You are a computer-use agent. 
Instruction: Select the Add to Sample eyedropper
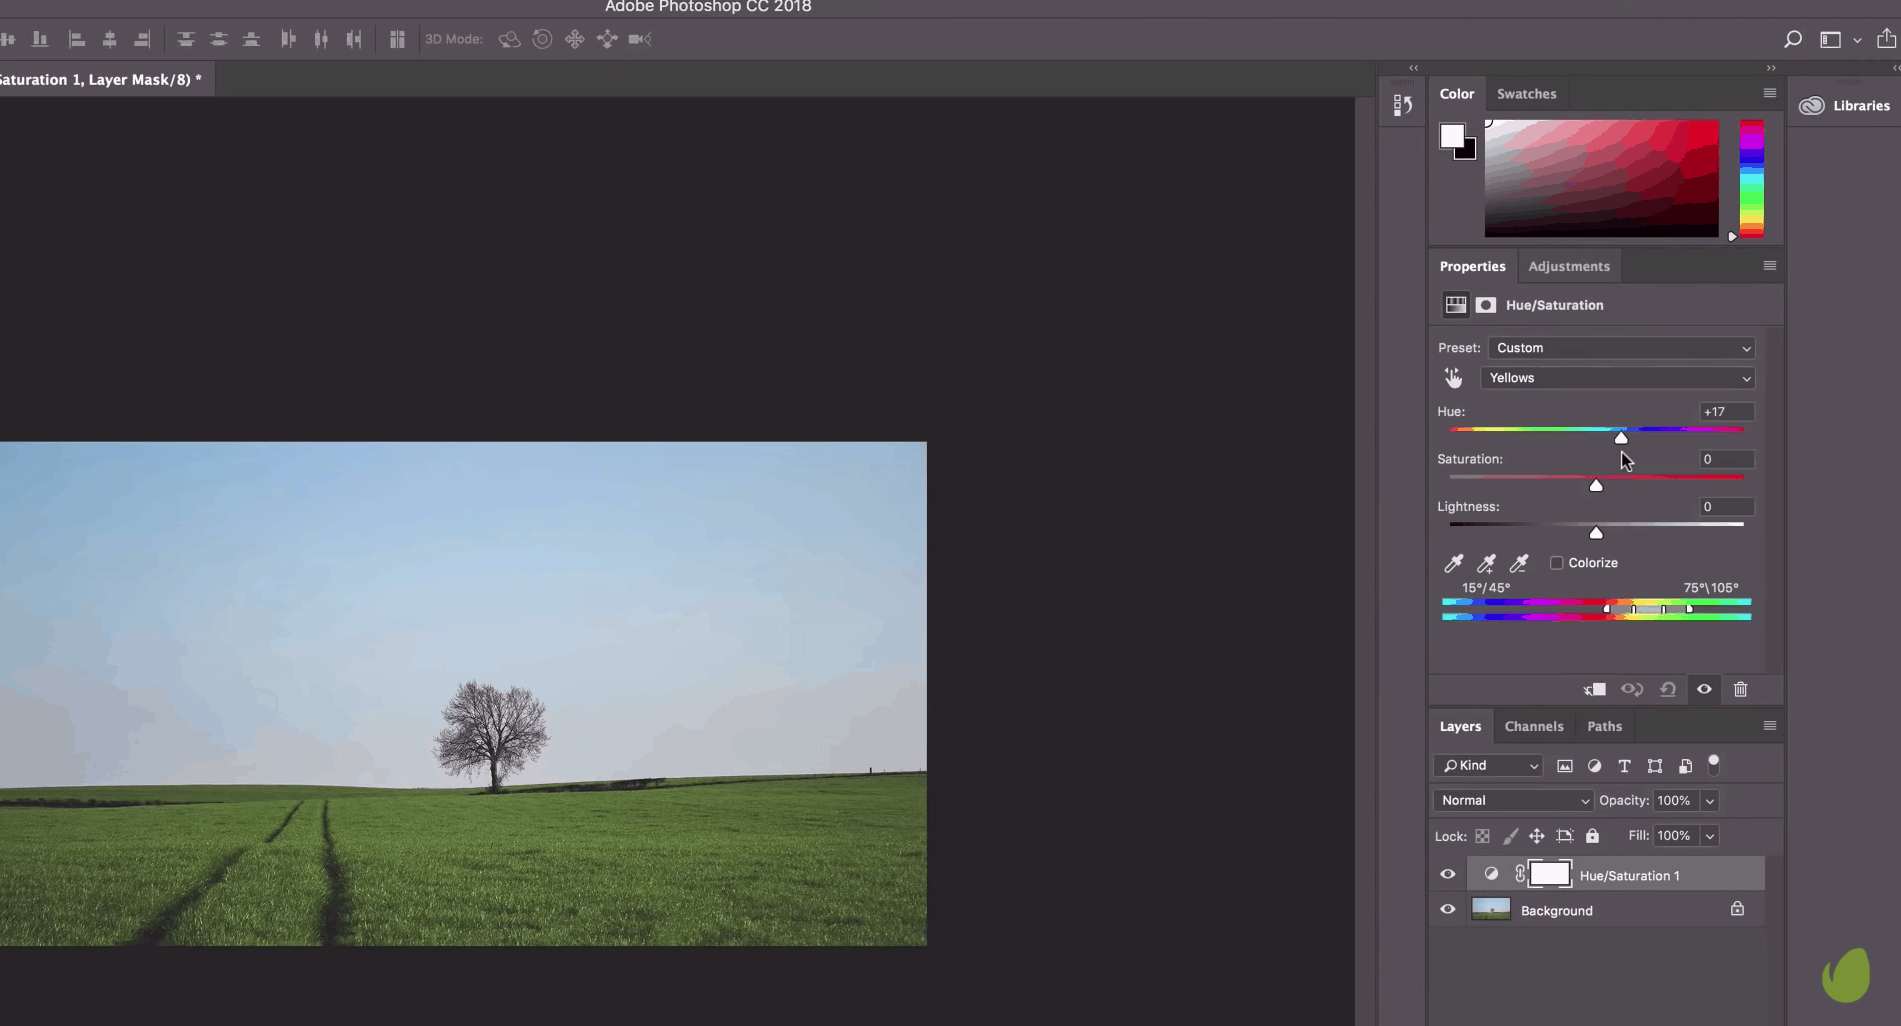[x=1487, y=563]
